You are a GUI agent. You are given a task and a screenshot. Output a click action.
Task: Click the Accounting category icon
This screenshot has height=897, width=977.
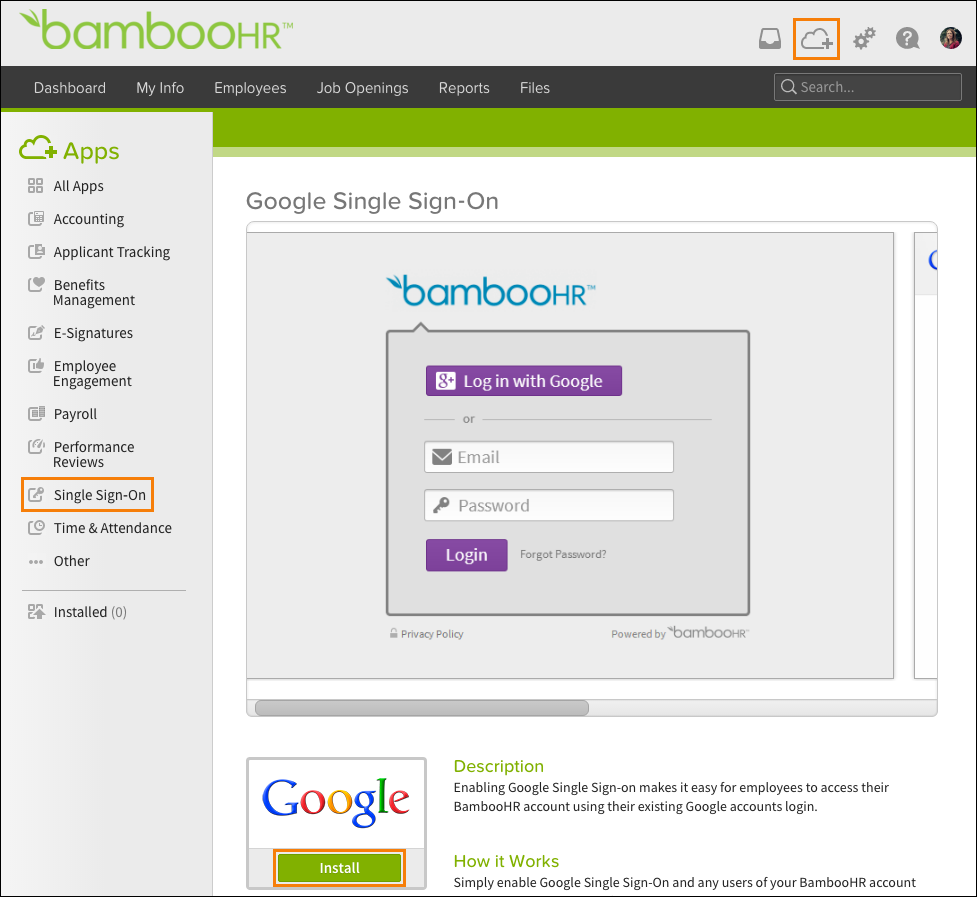pos(36,218)
